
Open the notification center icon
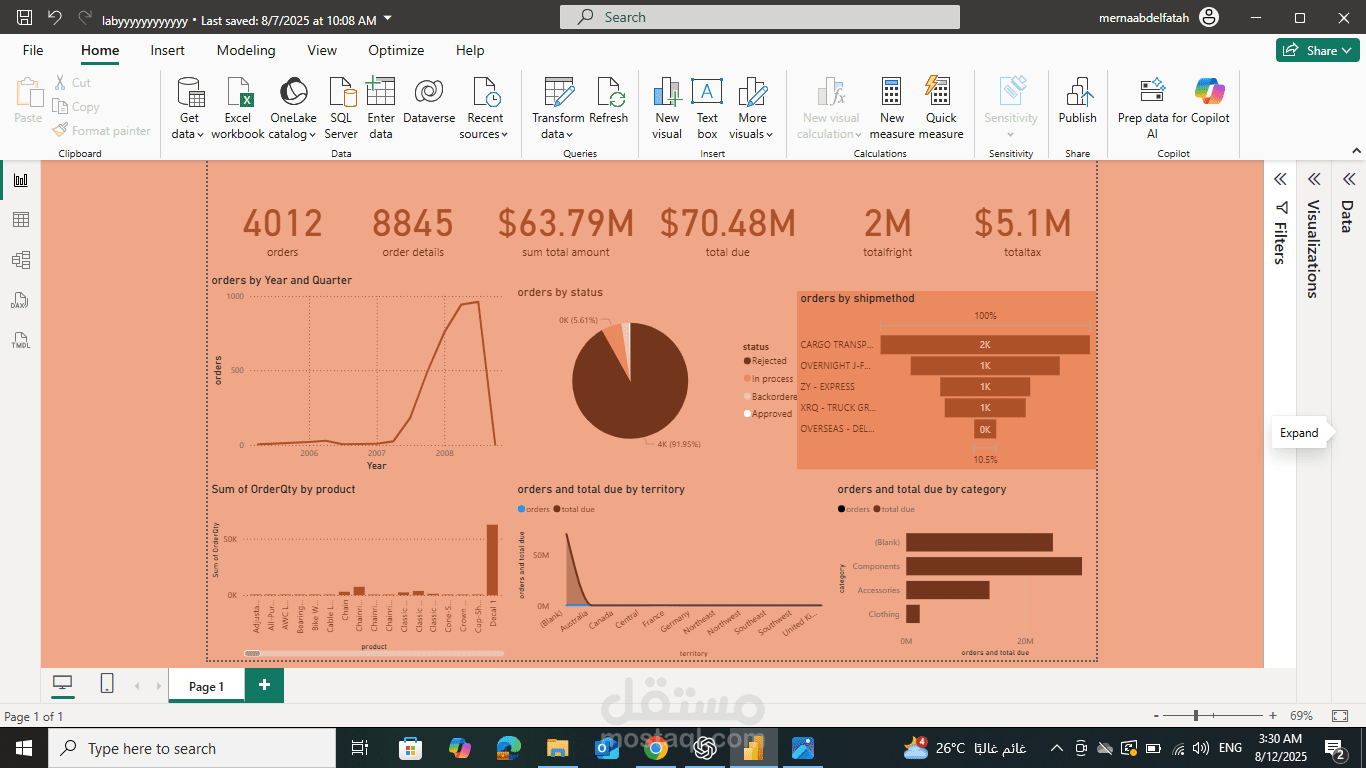1335,748
